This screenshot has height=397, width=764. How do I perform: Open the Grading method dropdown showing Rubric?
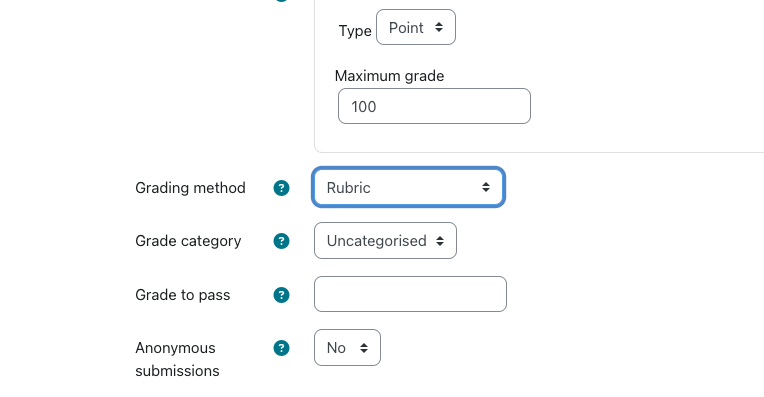coord(408,187)
